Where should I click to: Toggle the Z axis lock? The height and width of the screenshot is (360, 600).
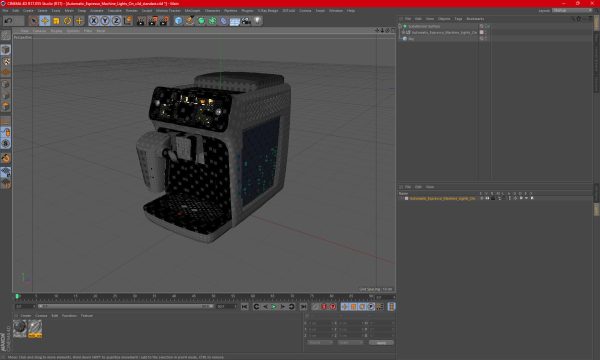[116, 21]
